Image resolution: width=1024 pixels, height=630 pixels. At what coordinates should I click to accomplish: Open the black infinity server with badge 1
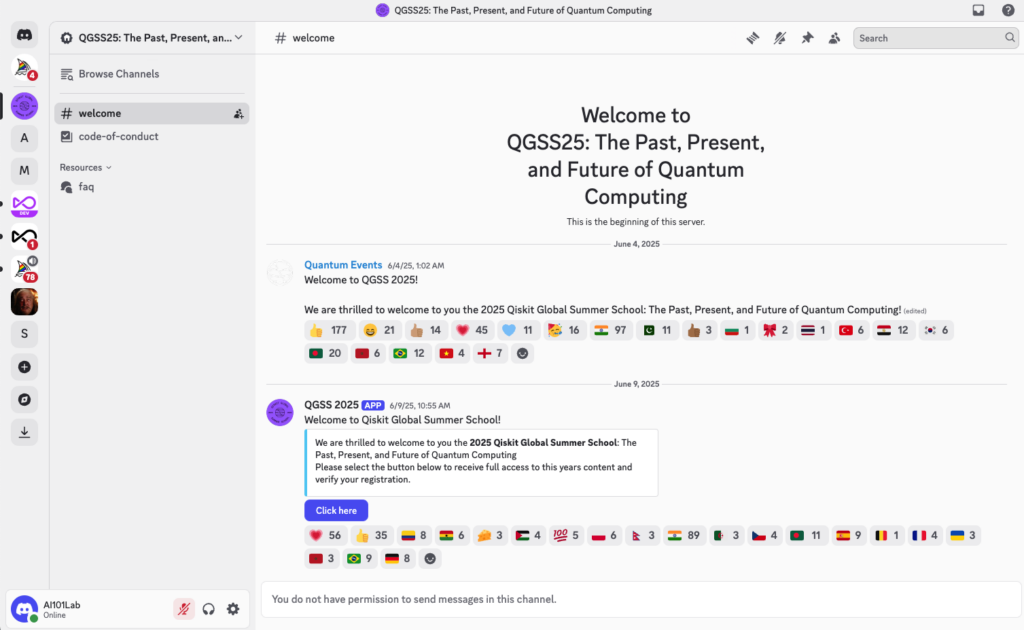point(24,237)
